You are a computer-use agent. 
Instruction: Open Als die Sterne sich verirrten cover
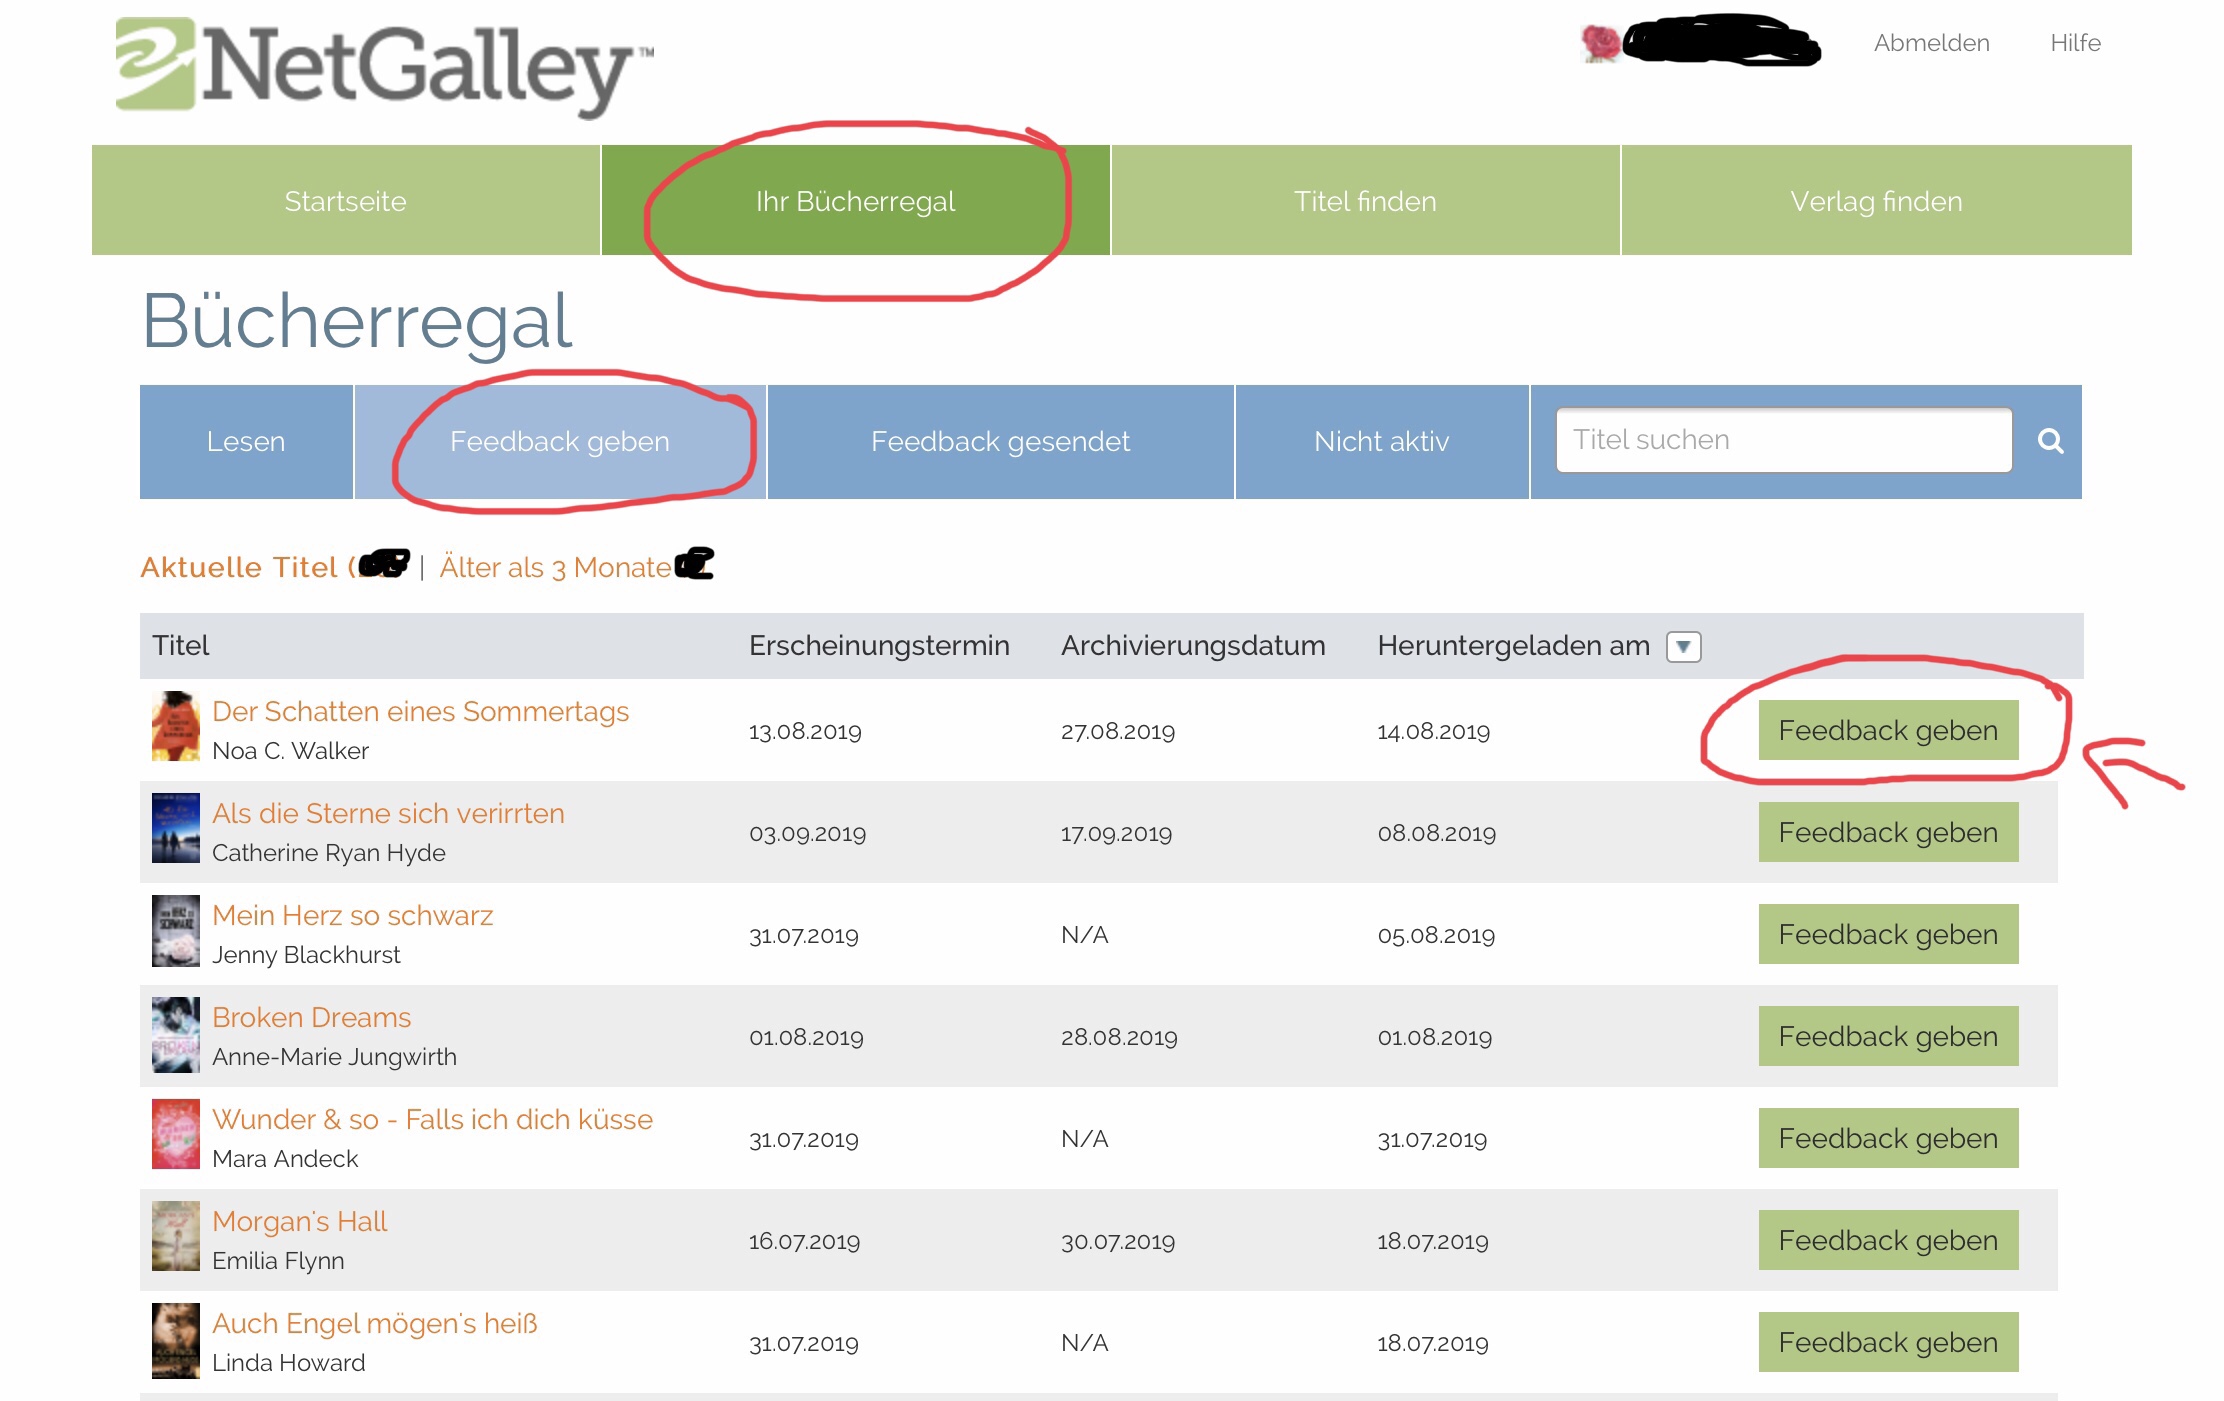point(175,829)
